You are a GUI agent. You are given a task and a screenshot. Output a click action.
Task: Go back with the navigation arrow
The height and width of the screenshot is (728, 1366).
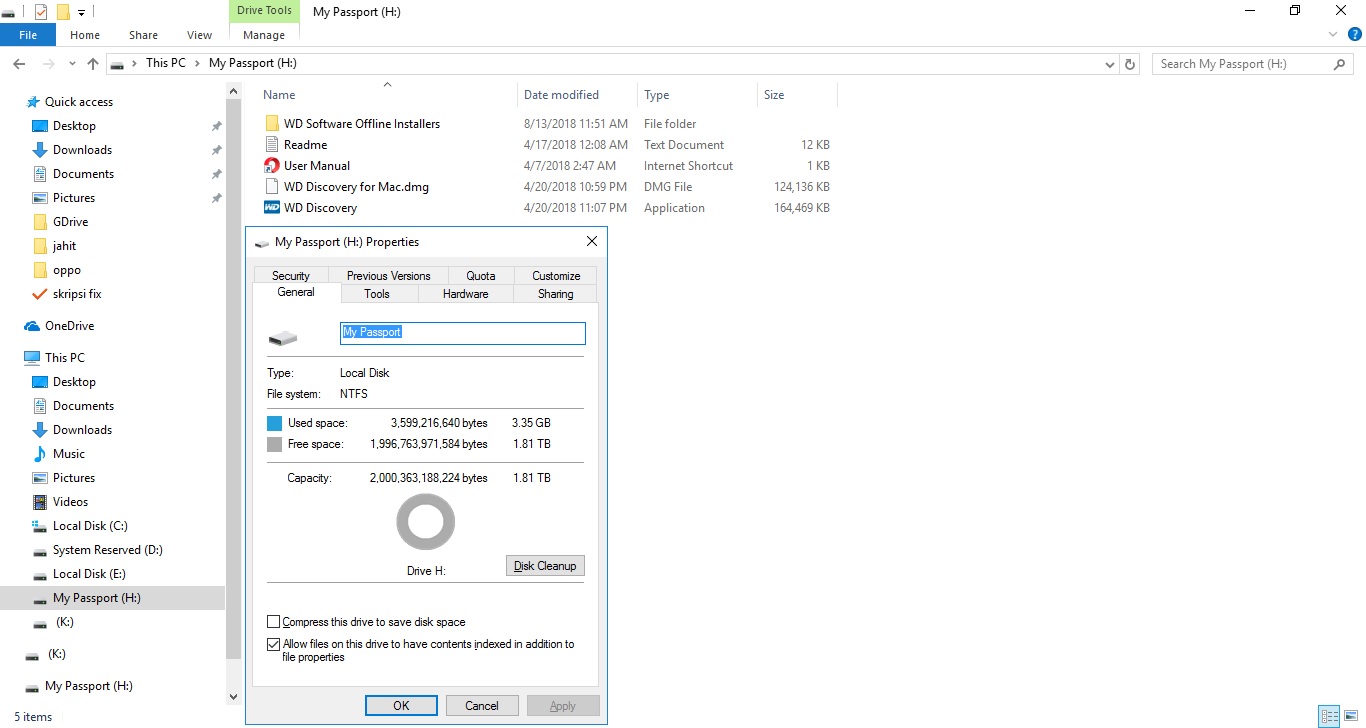point(19,64)
